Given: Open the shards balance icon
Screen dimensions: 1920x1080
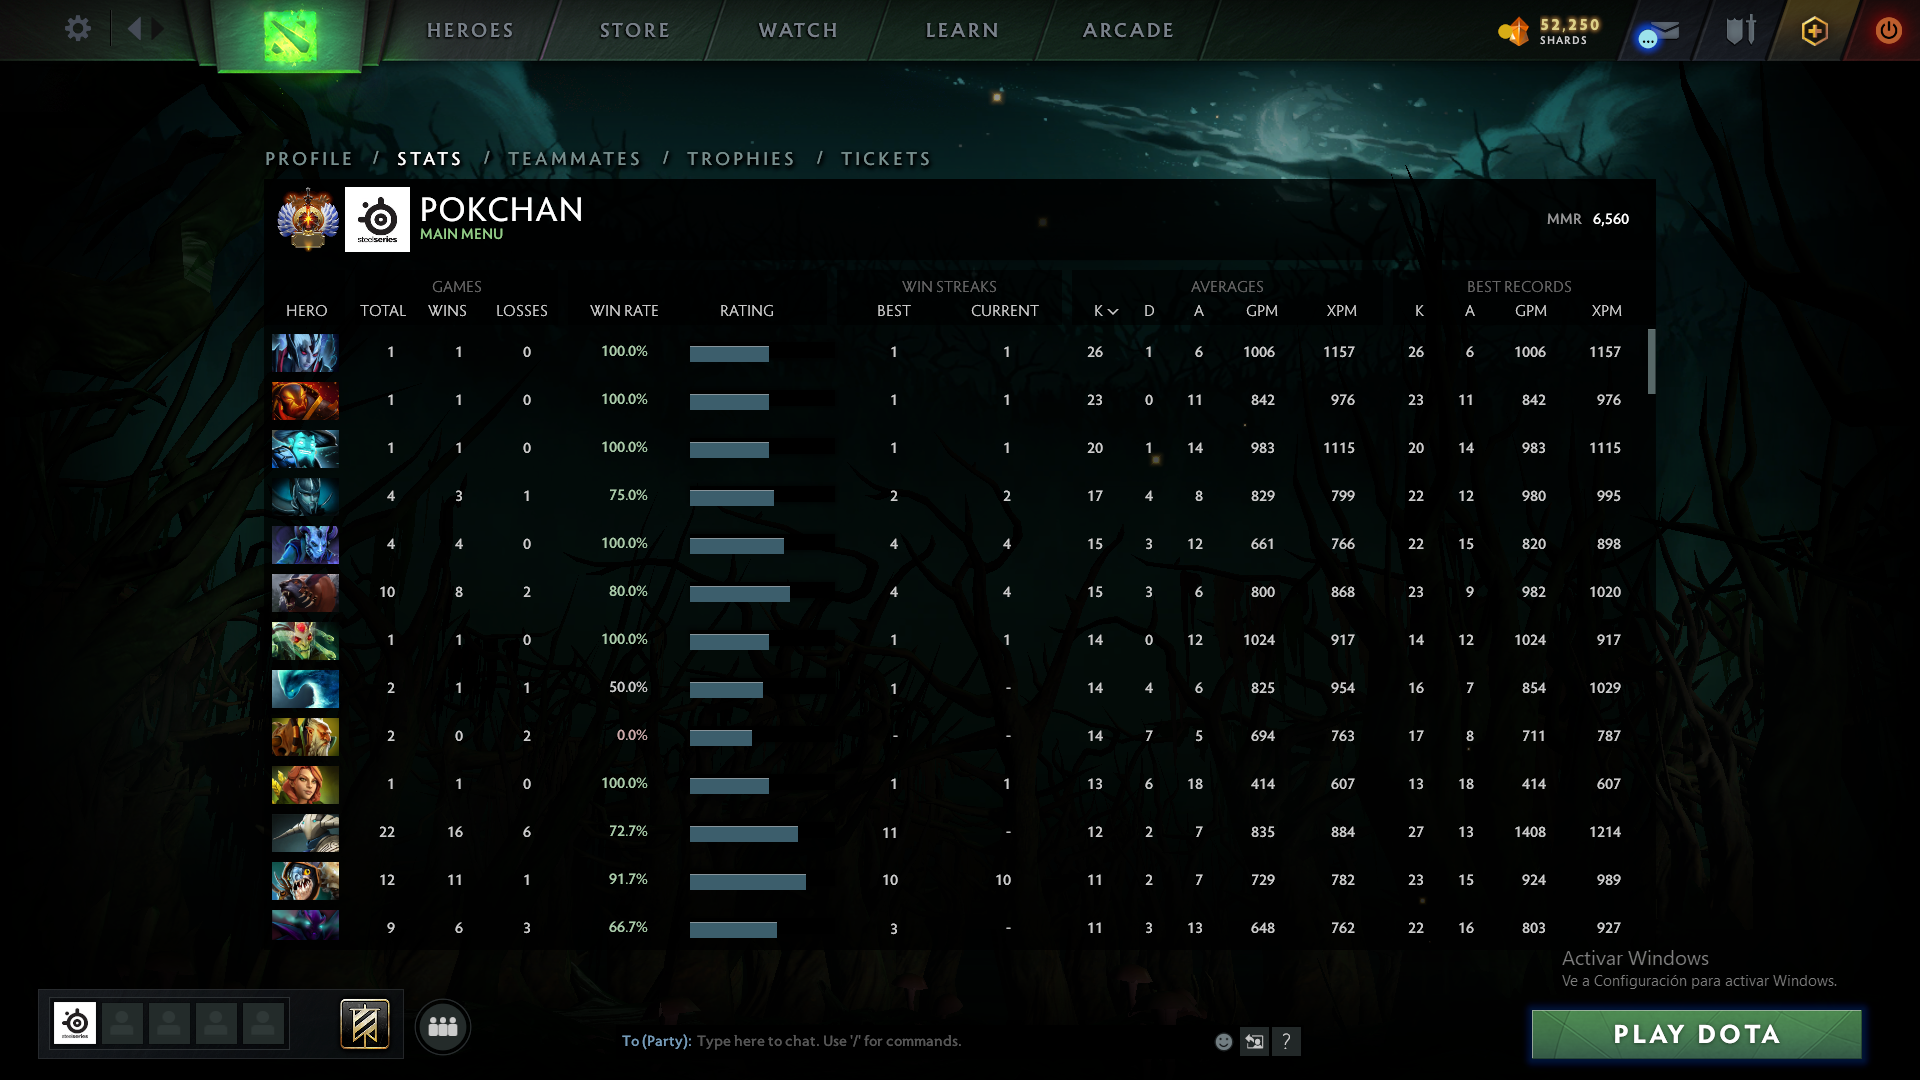Looking at the screenshot, I should click(1514, 31).
